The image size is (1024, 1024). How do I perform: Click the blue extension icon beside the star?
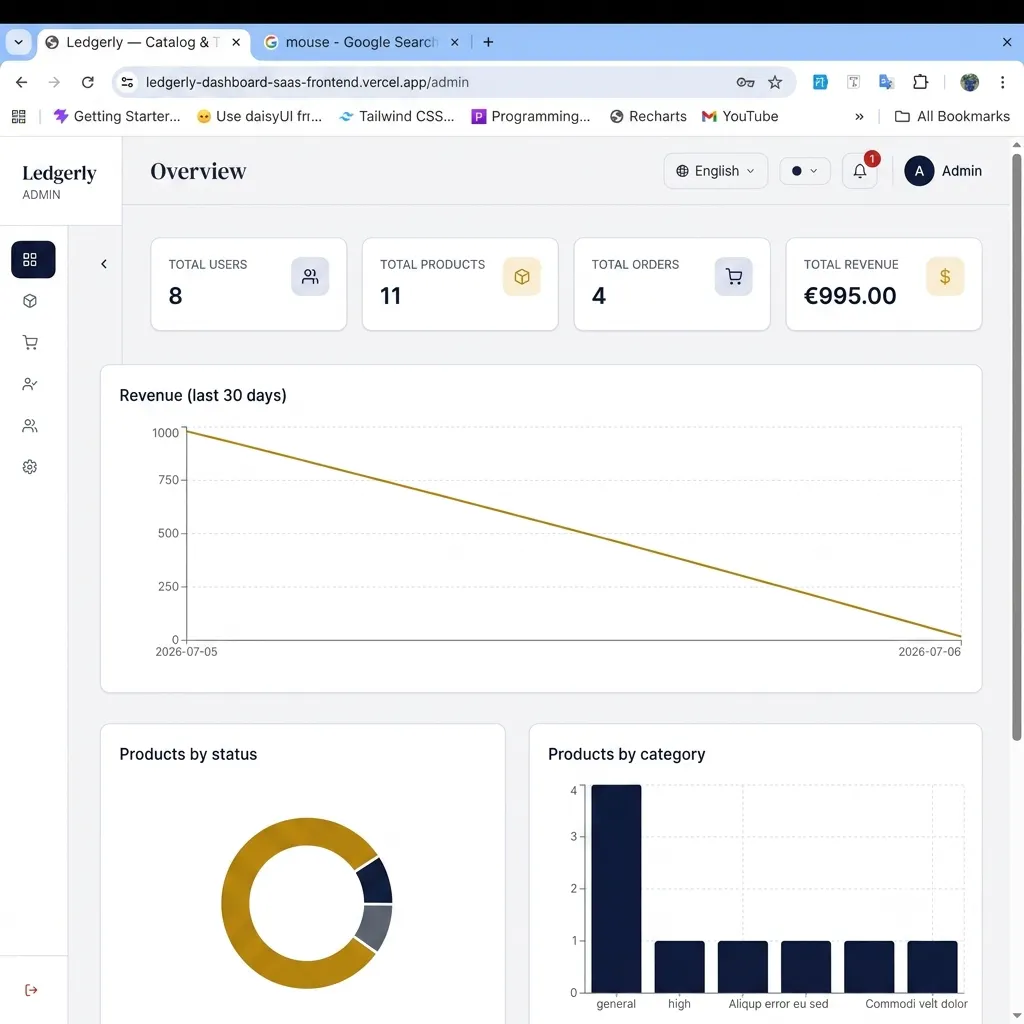[820, 82]
